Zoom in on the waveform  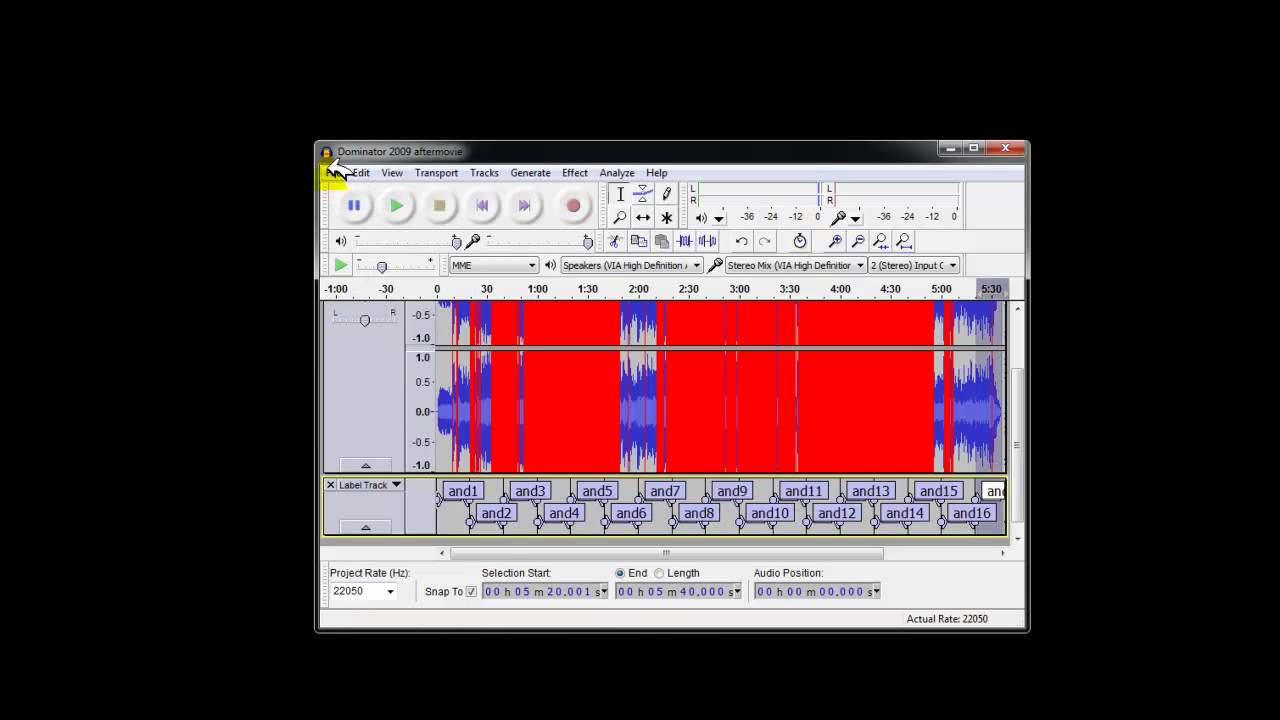click(835, 241)
